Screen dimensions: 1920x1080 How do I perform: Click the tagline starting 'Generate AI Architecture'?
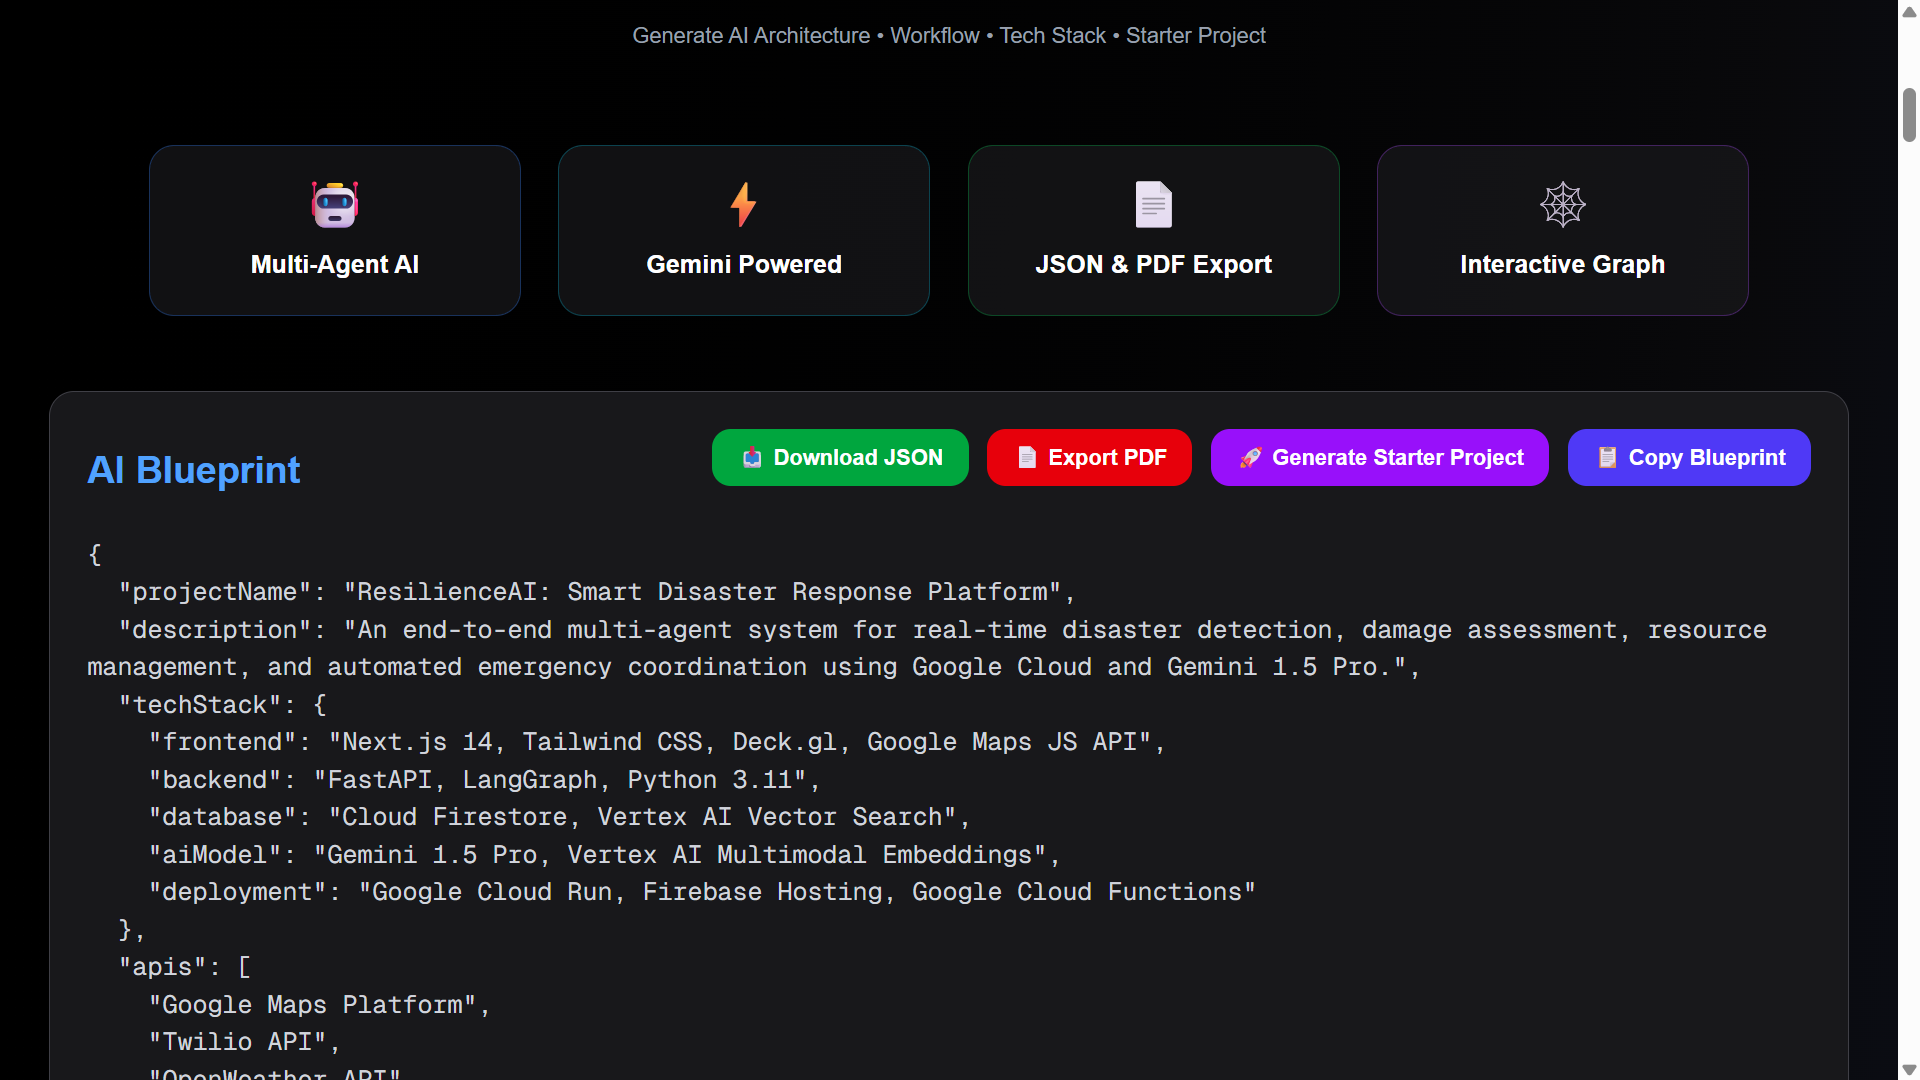click(x=949, y=36)
